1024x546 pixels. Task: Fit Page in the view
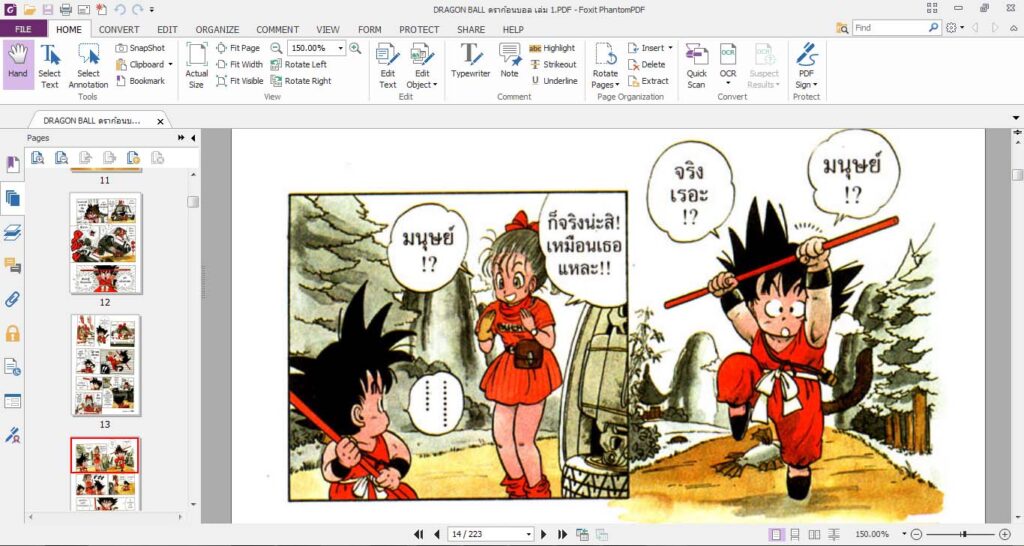tap(238, 48)
